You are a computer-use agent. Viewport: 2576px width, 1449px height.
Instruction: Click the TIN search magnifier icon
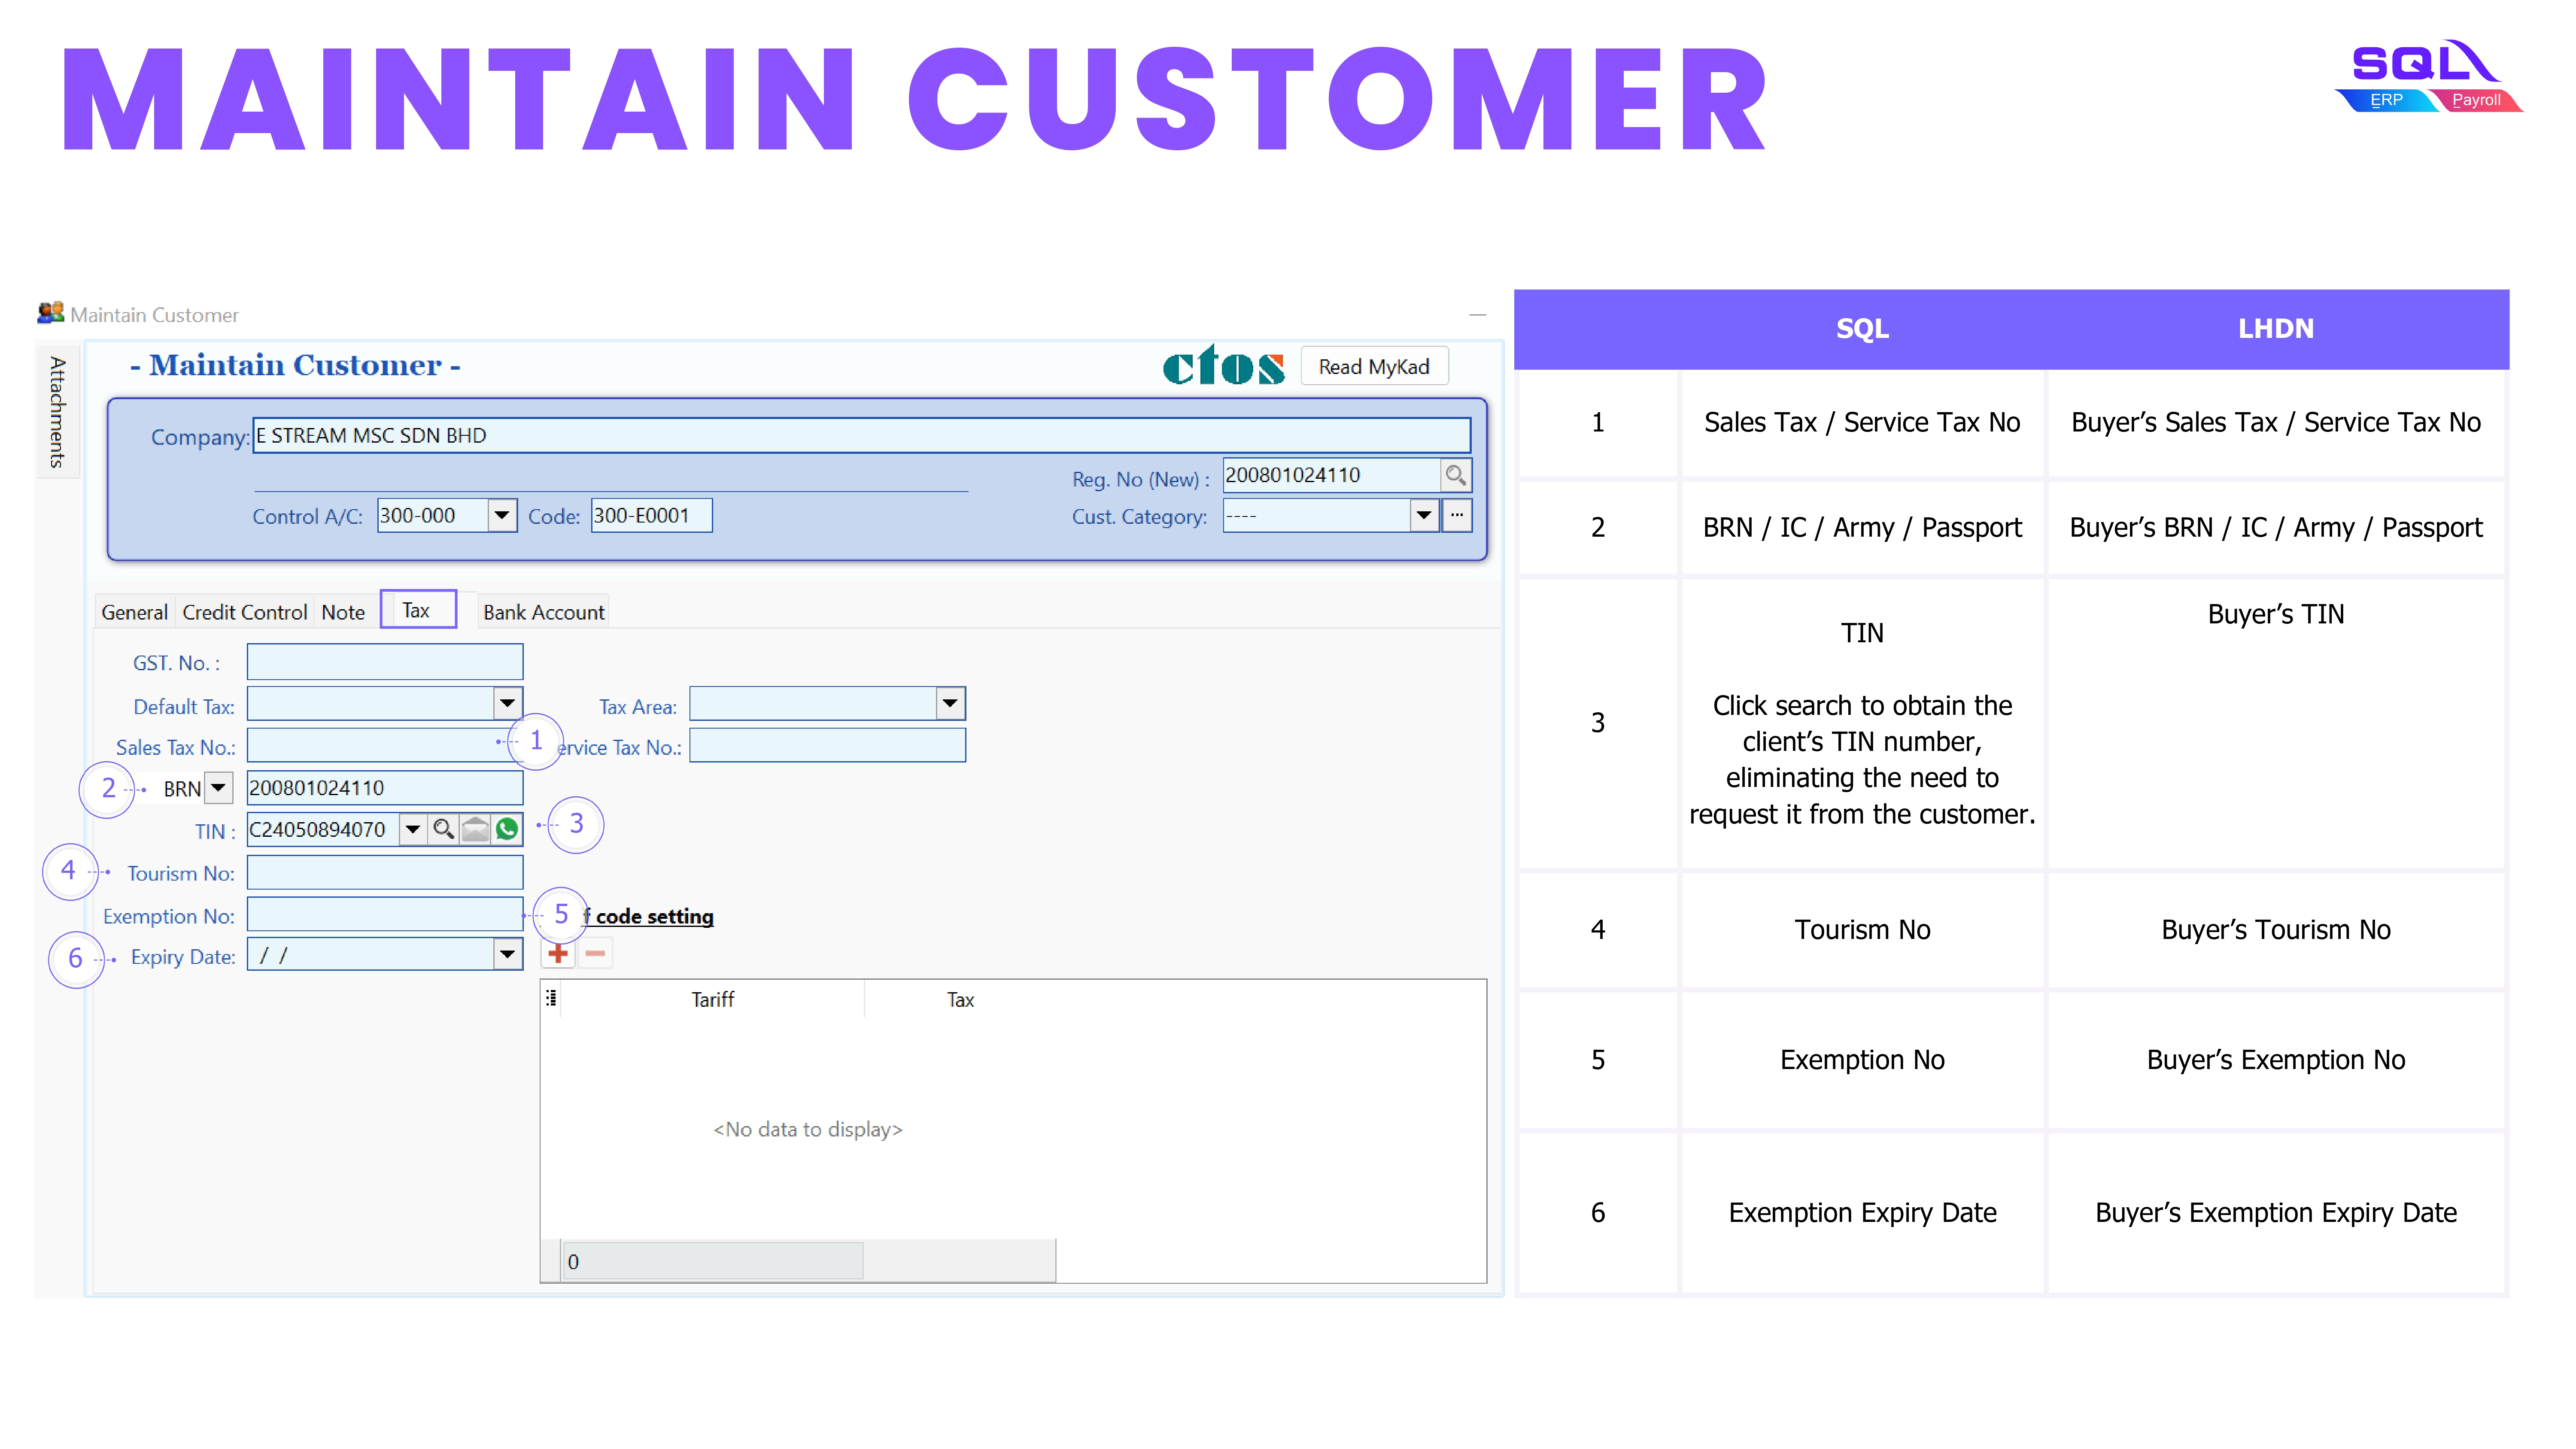(x=443, y=829)
